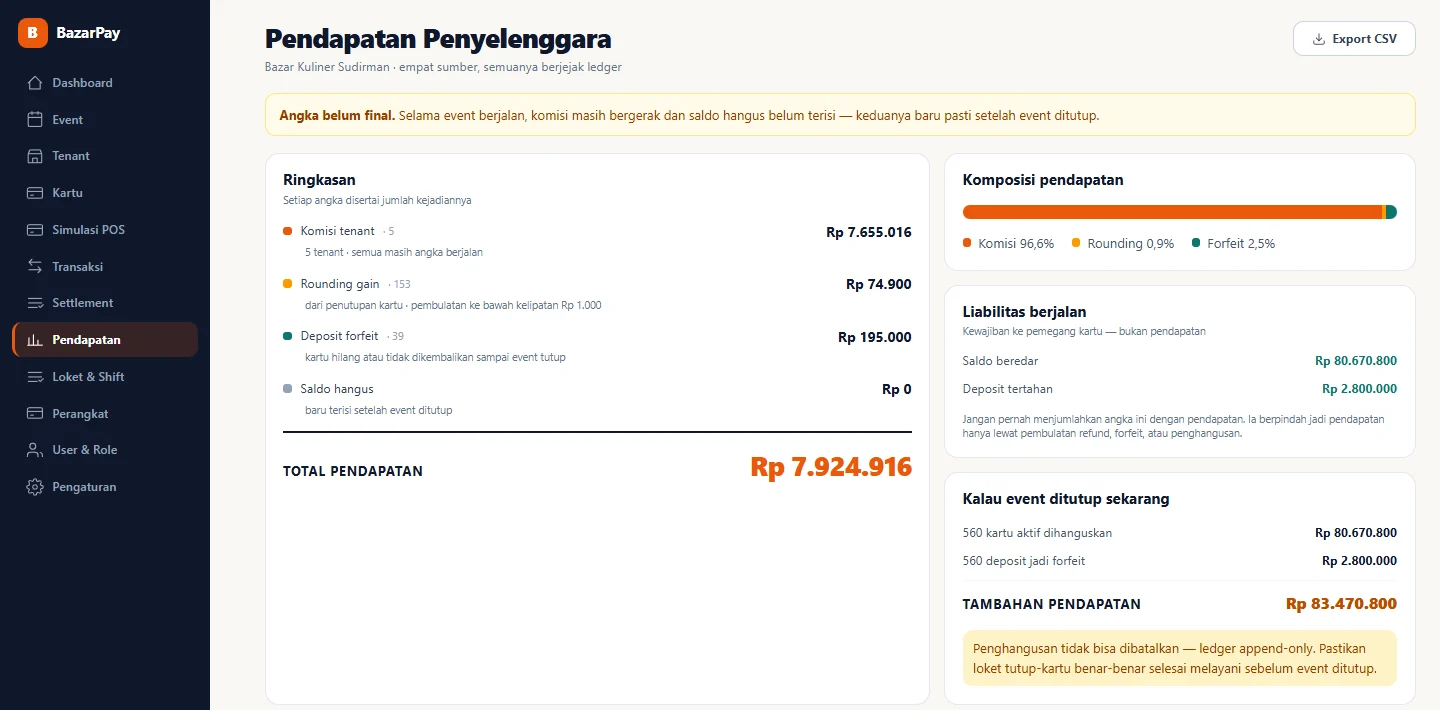
Task: Click the green Rp 2.800.000 liability value
Action: (x=1359, y=389)
